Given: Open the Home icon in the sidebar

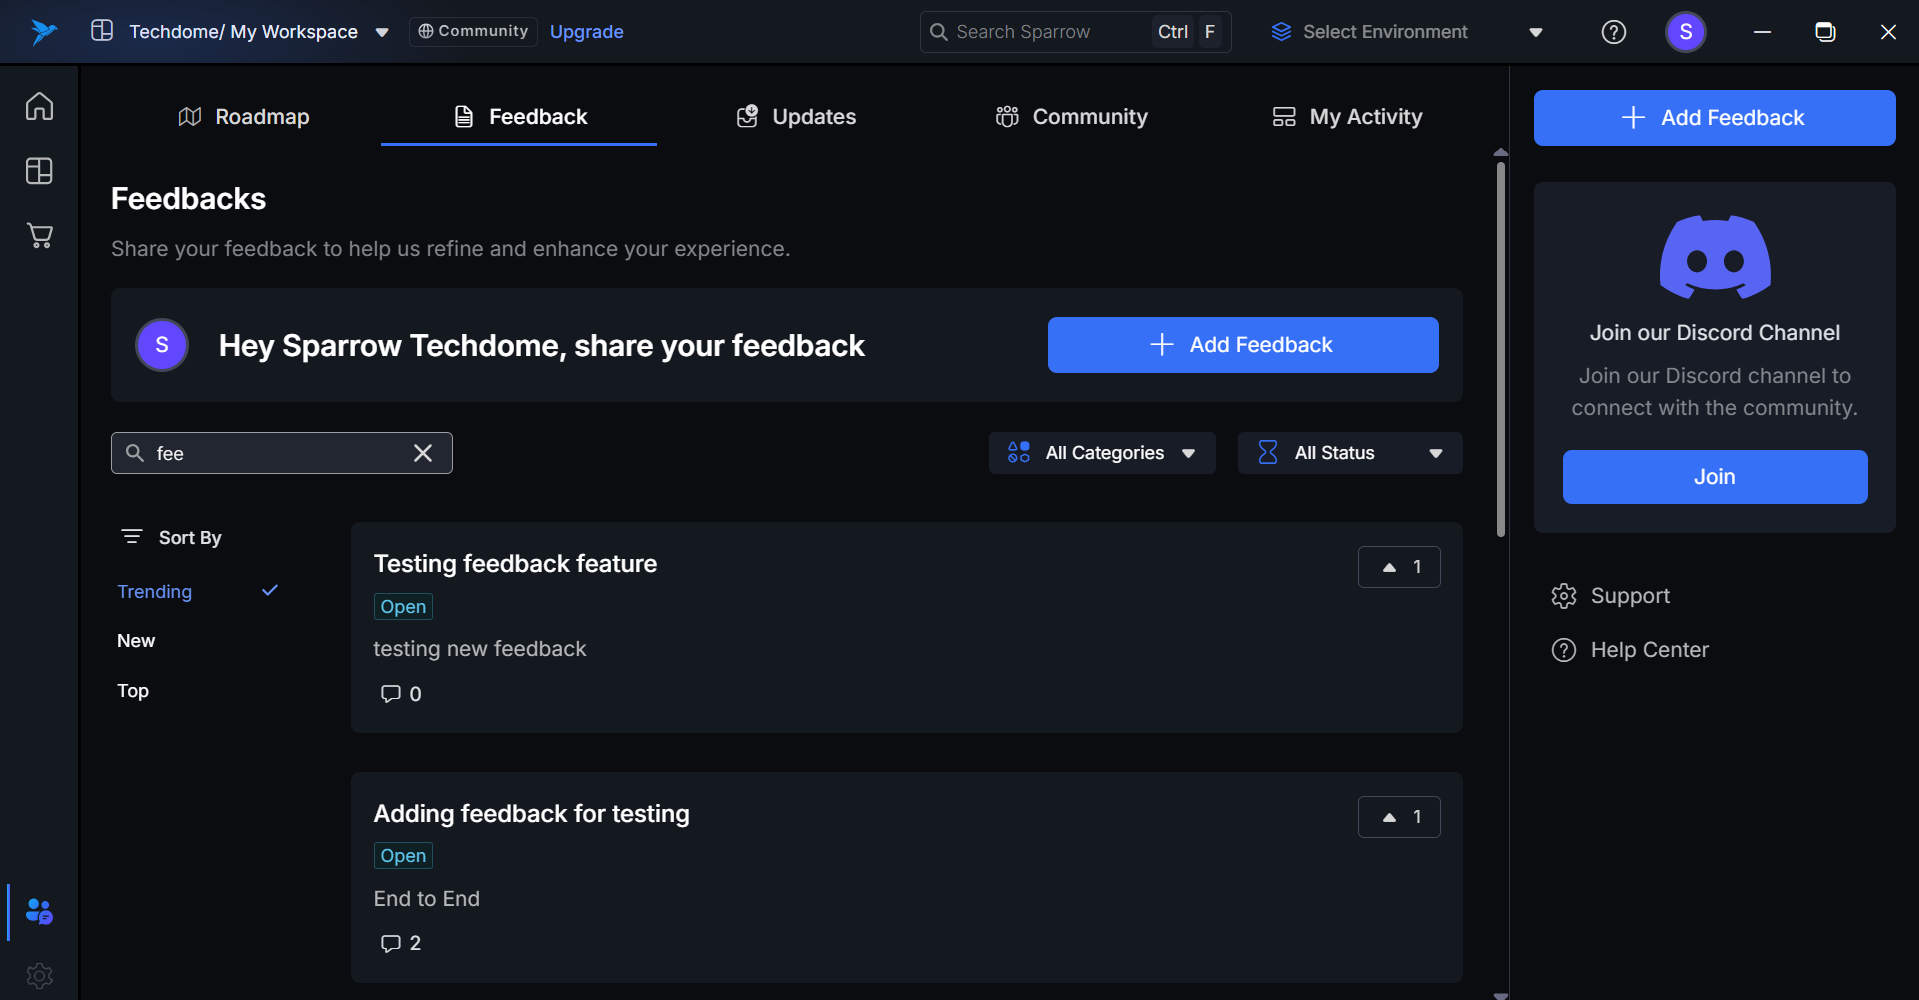Looking at the screenshot, I should point(39,106).
